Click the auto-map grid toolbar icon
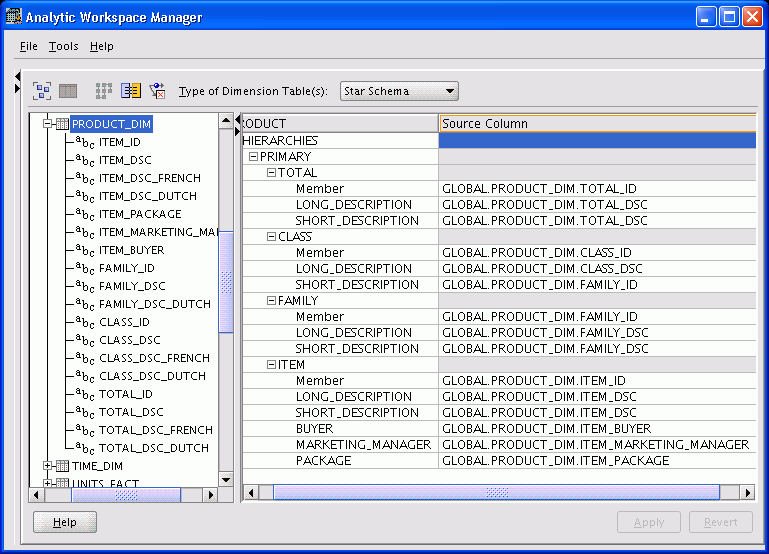The width and height of the screenshot is (769, 554). pyautogui.click(x=103, y=91)
